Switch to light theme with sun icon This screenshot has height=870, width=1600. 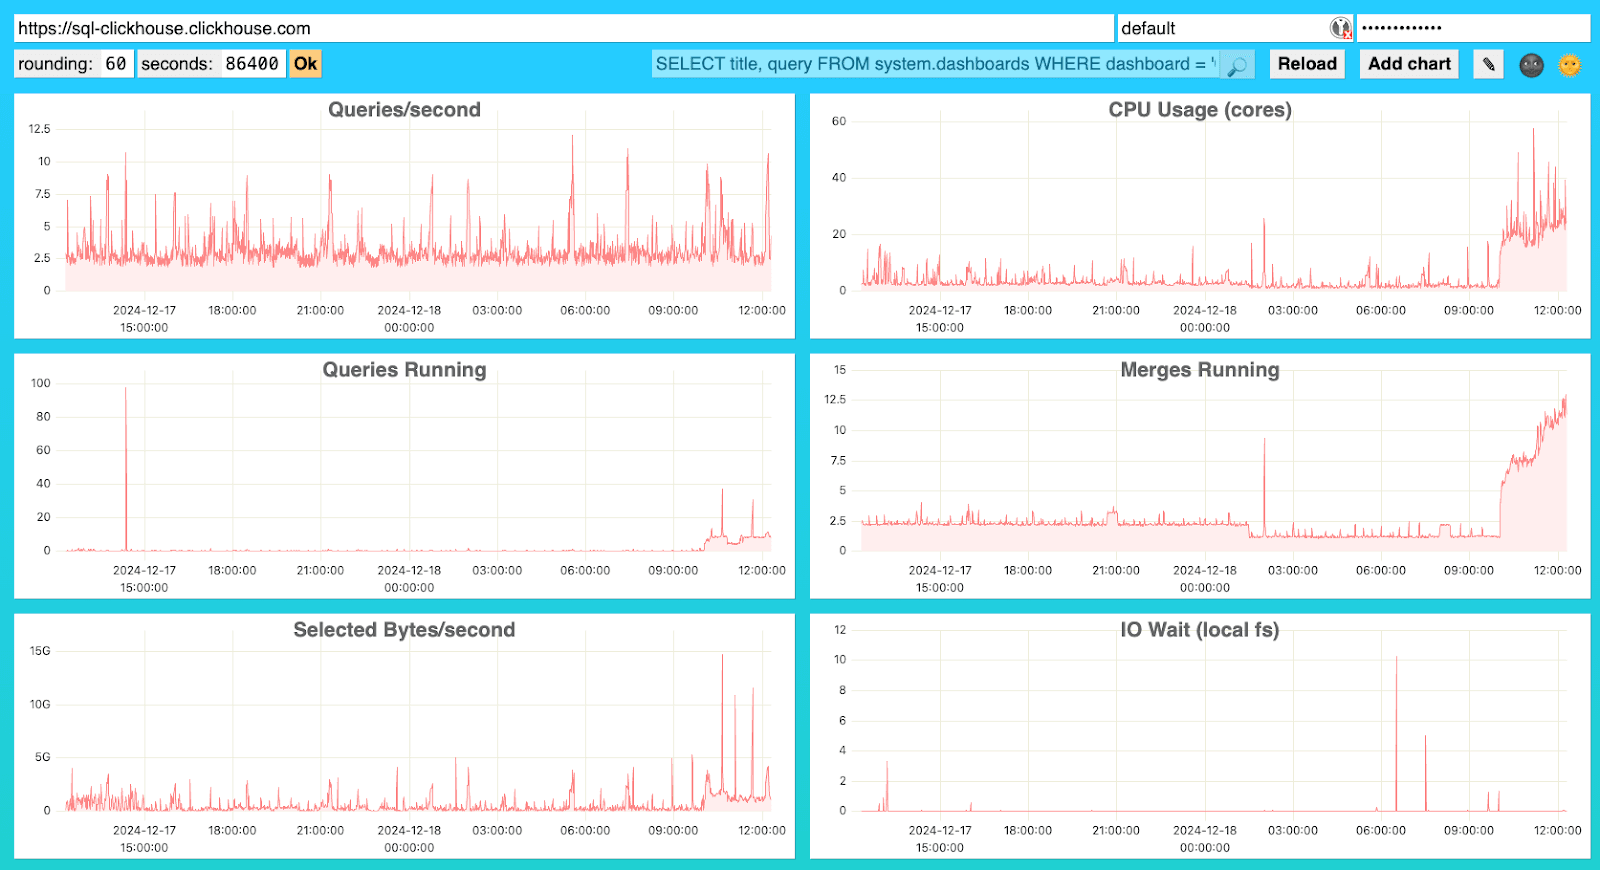tap(1569, 65)
